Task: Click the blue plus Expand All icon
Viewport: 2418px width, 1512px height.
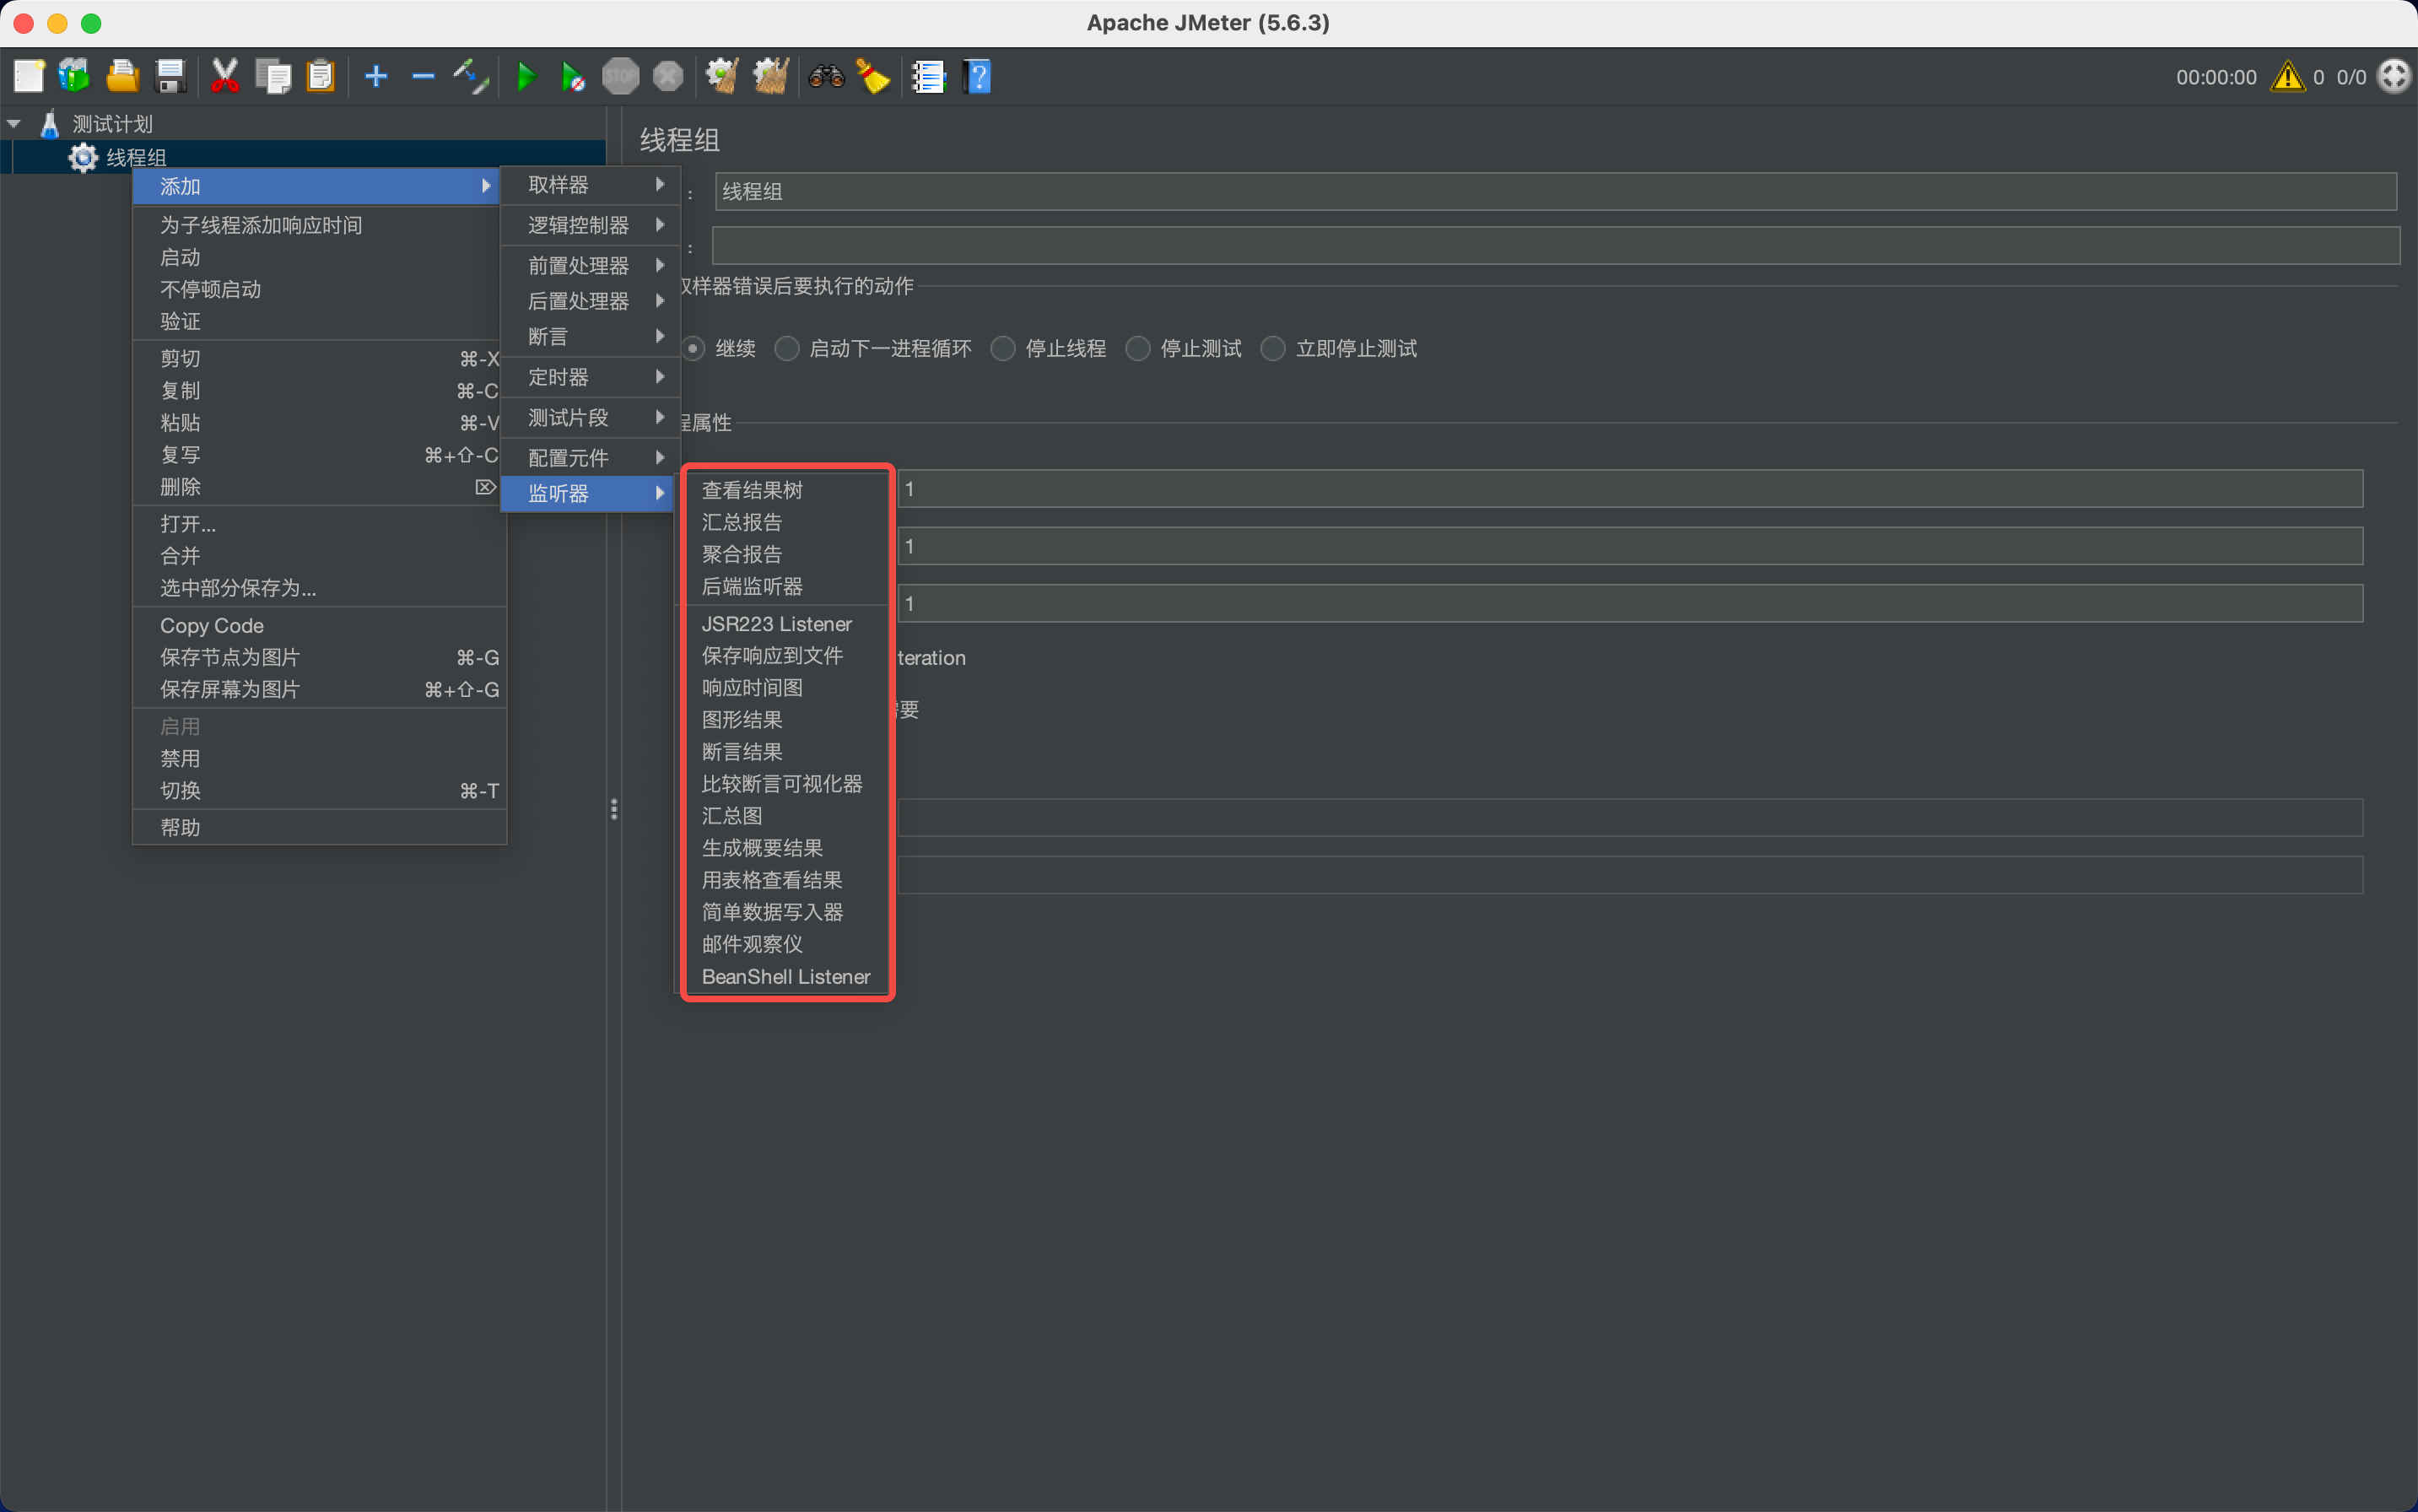Action: (376, 76)
